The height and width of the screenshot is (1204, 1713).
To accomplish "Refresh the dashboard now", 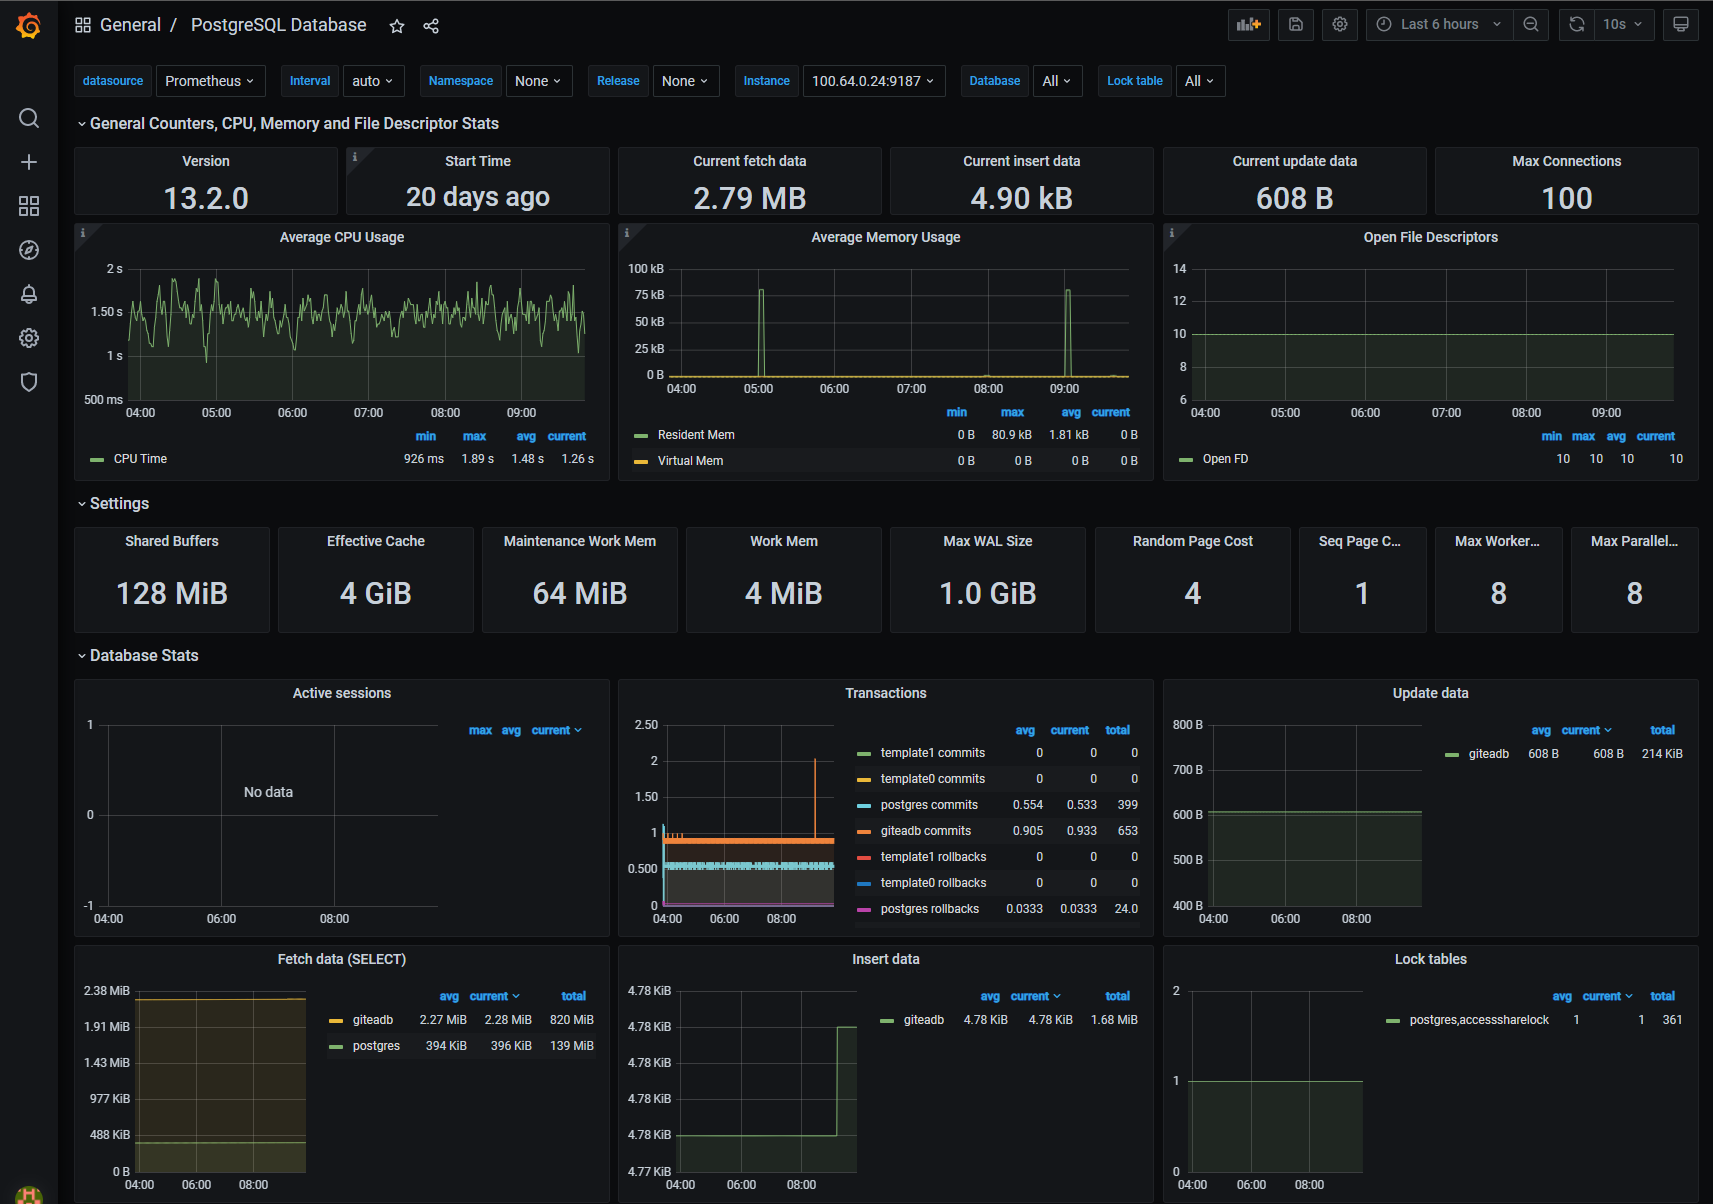I will click(1577, 25).
